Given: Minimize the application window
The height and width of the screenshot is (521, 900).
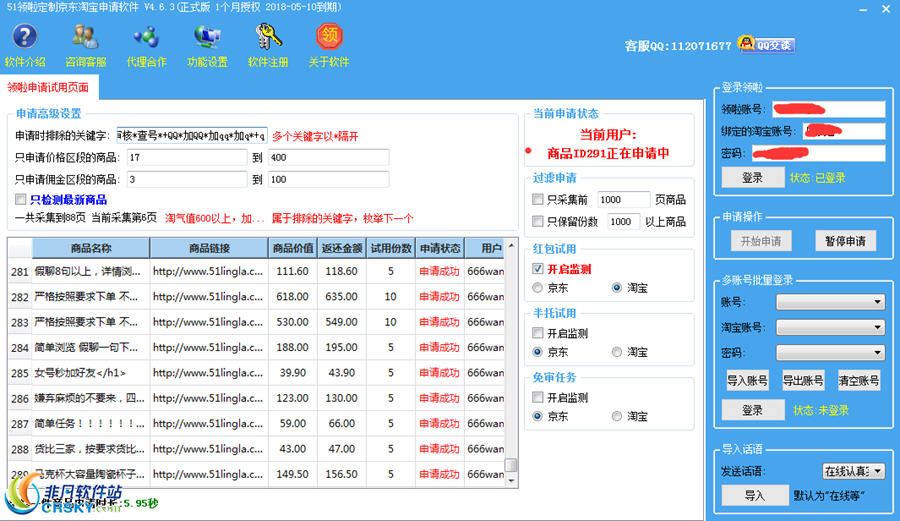Looking at the screenshot, I should tap(863, 10).
